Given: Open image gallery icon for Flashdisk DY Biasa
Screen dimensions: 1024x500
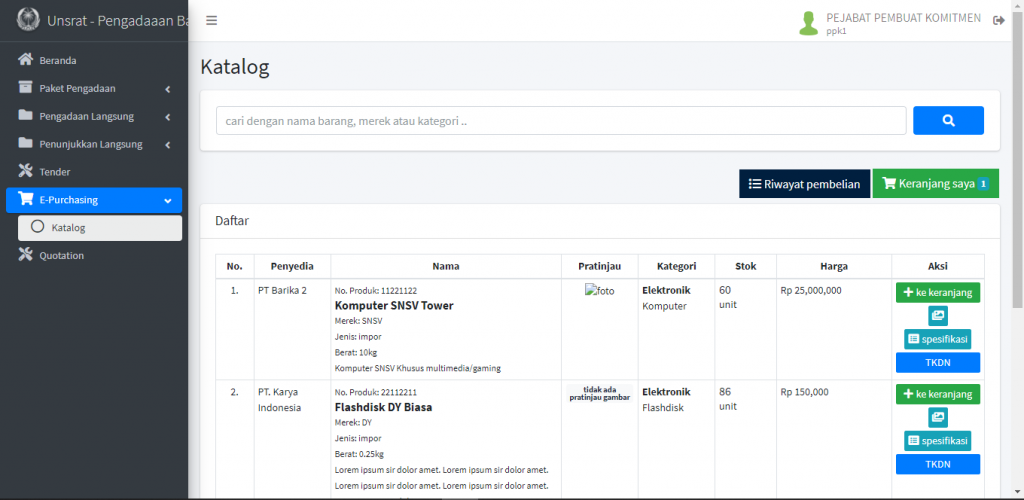Looking at the screenshot, I should click(937, 417).
